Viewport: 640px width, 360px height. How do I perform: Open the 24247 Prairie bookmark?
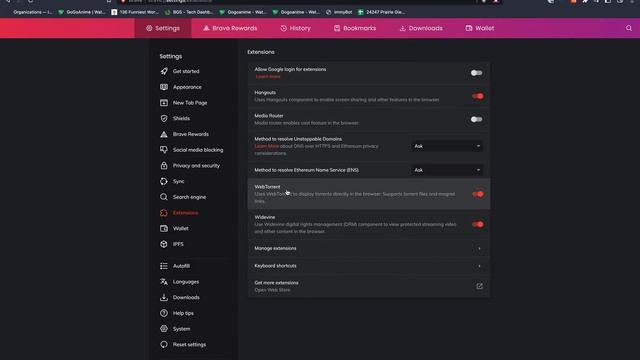pyautogui.click(x=382, y=12)
